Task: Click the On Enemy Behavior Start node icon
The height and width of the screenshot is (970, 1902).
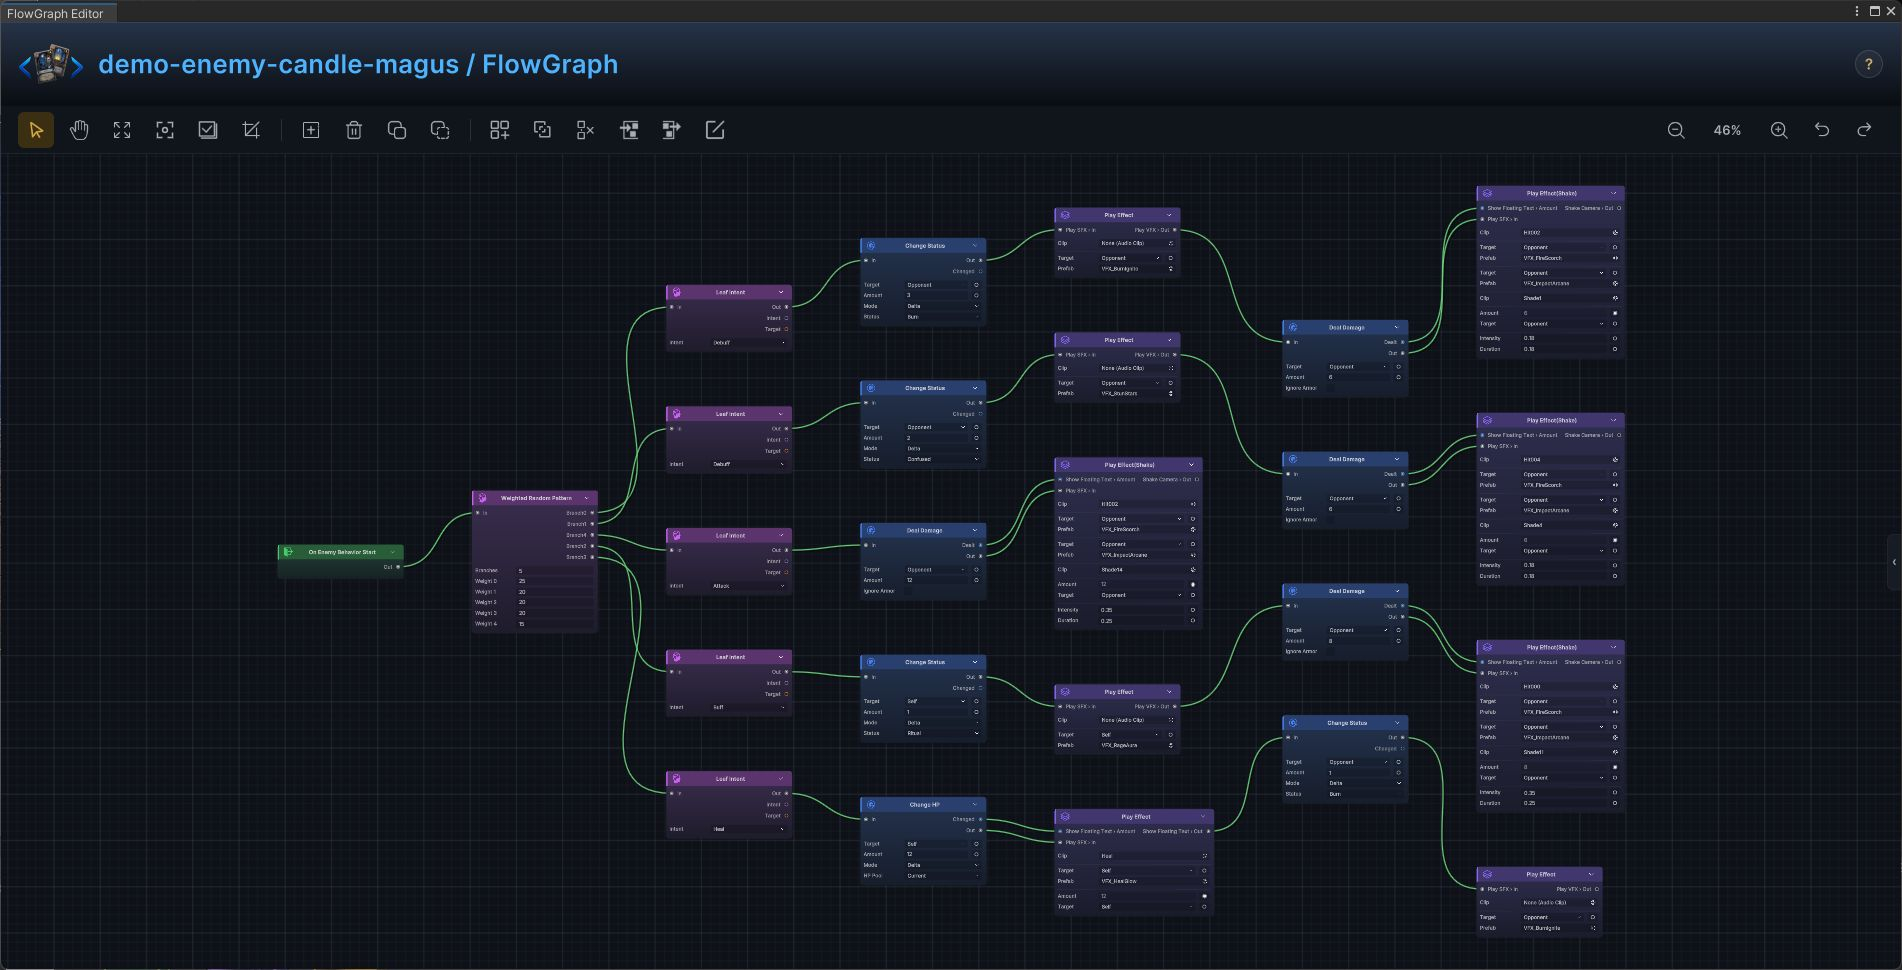Action: (x=288, y=552)
